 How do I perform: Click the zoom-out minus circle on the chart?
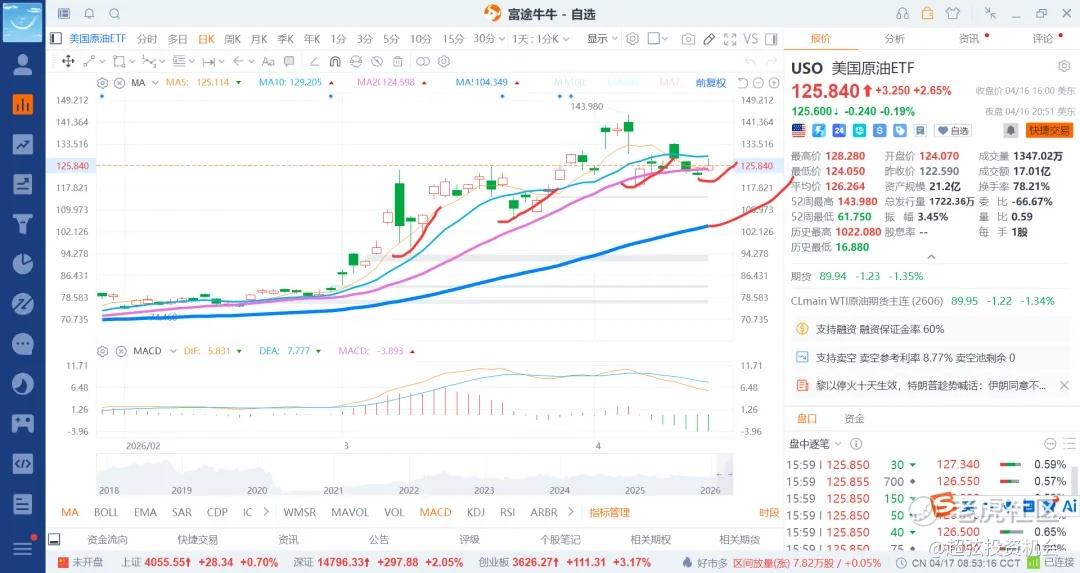click(758, 83)
